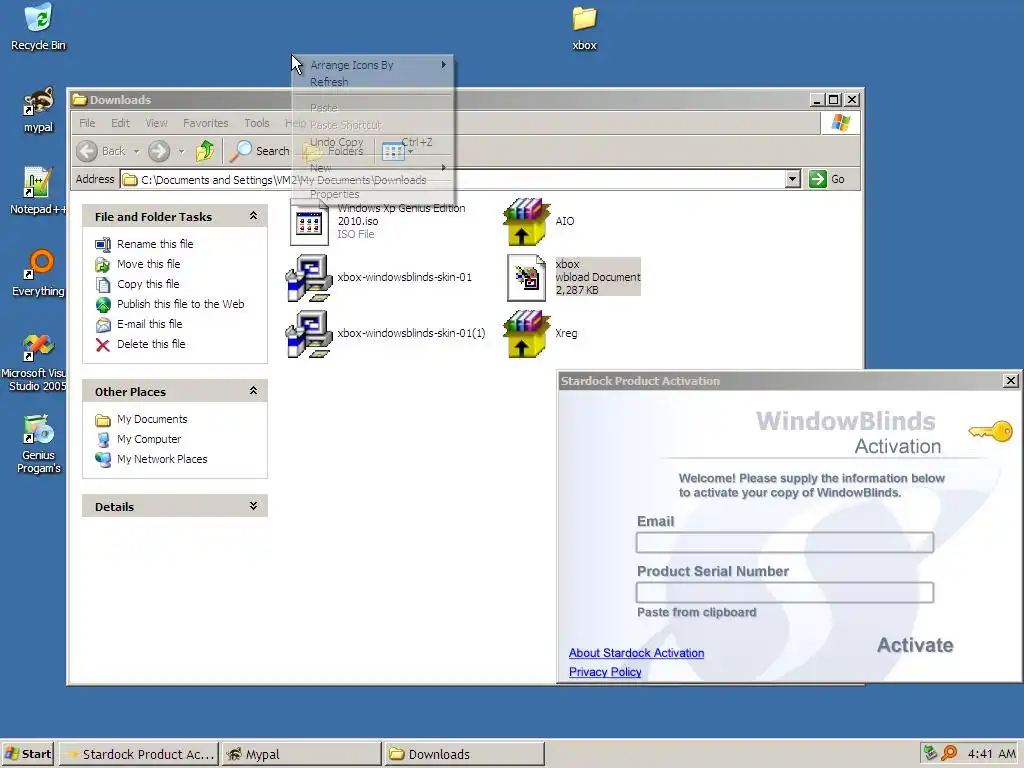The image size is (1024, 768).
Task: Open the mypal desktop shortcut
Action: [39, 110]
